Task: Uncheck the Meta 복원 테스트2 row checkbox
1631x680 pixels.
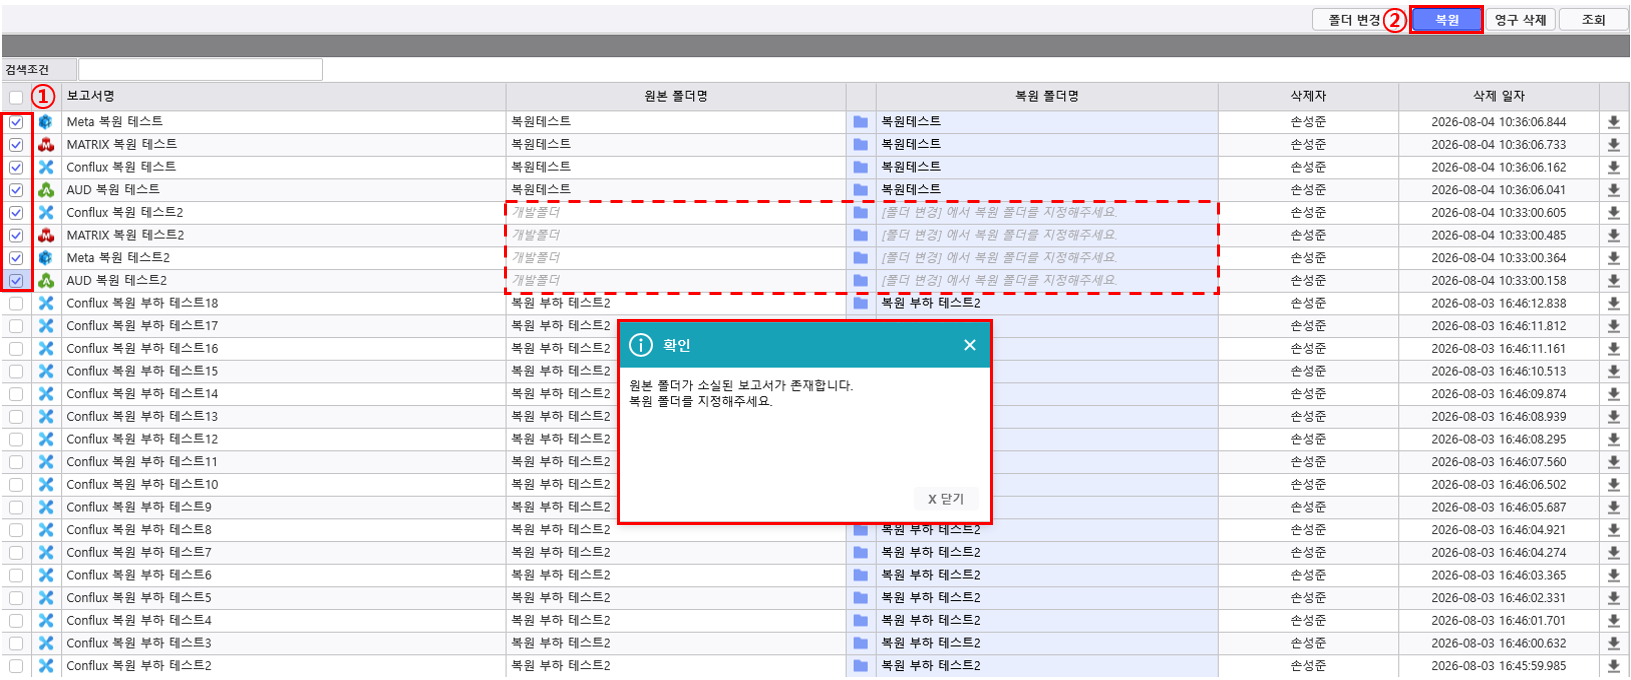Action: point(16,258)
